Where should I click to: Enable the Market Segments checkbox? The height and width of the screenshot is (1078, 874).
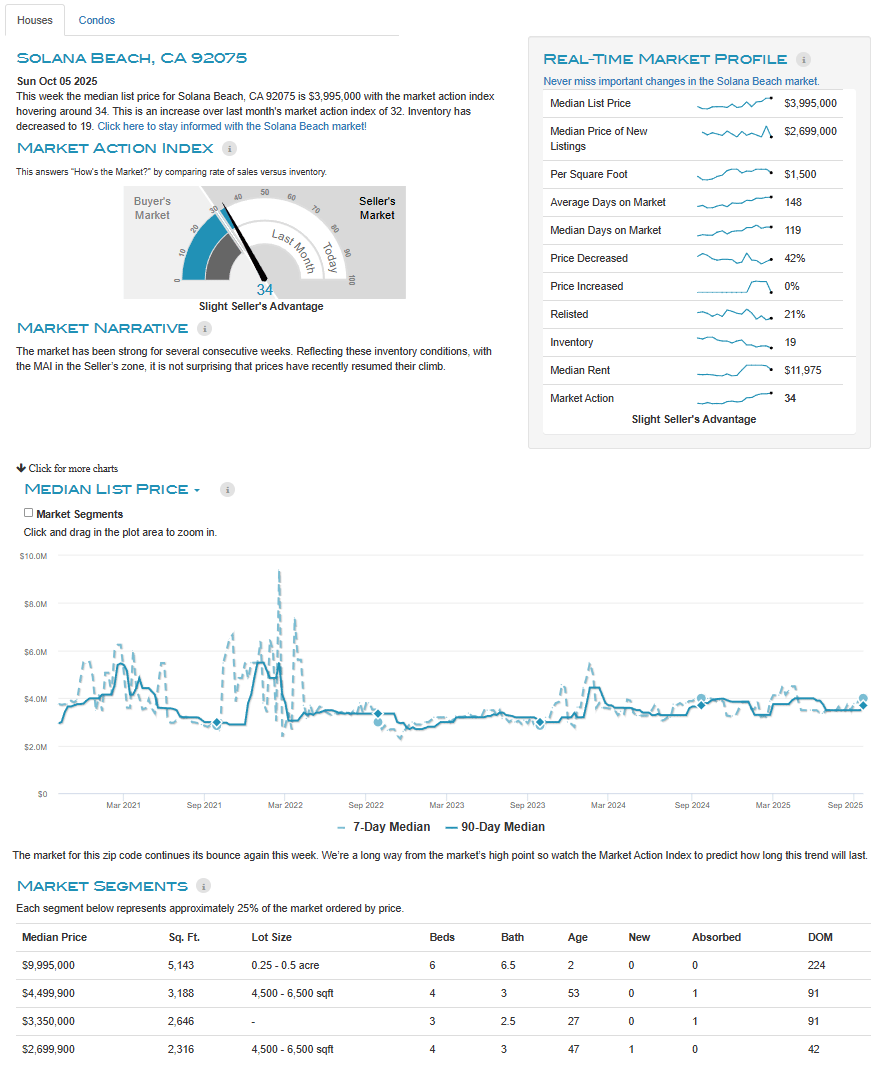(28, 513)
